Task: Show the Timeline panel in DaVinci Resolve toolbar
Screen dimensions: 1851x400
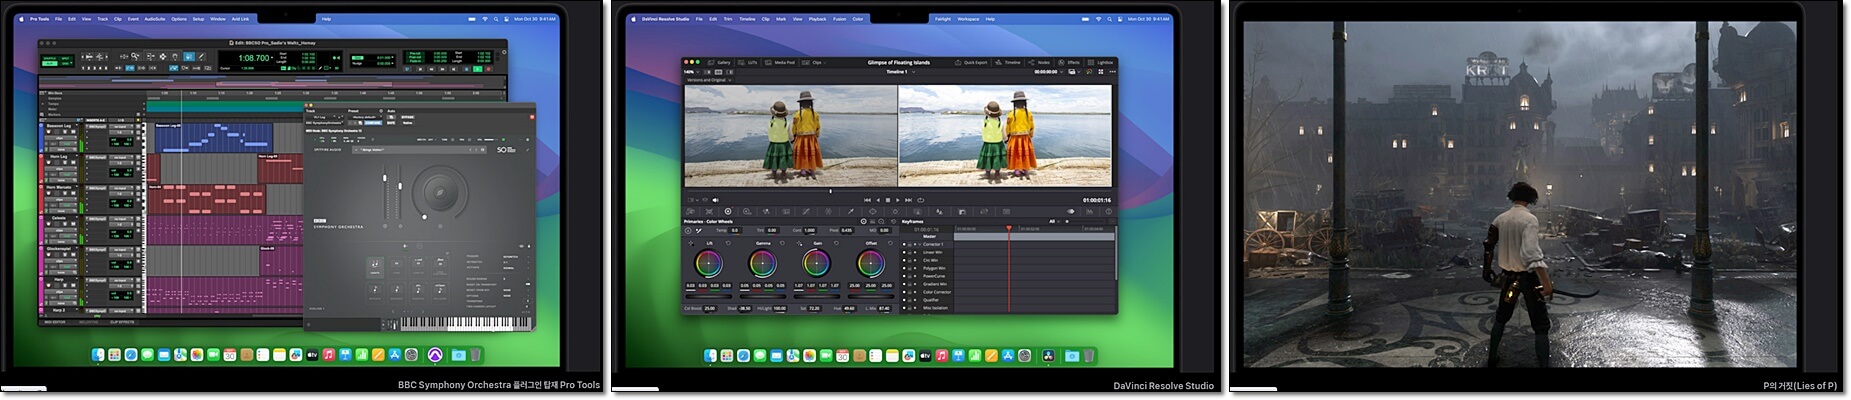Action: 1009,62
